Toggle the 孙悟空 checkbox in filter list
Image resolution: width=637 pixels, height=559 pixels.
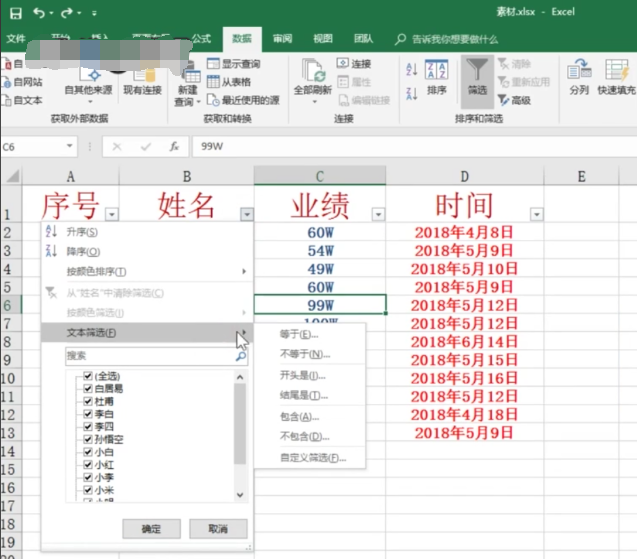click(87, 439)
